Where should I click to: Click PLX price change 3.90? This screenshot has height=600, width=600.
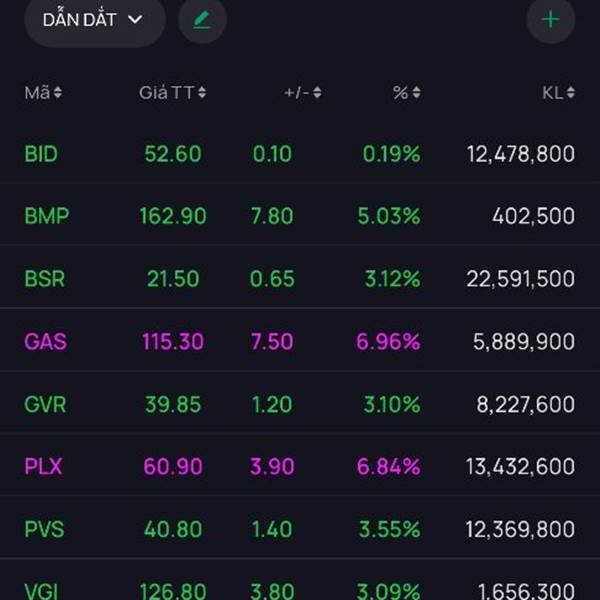272,467
